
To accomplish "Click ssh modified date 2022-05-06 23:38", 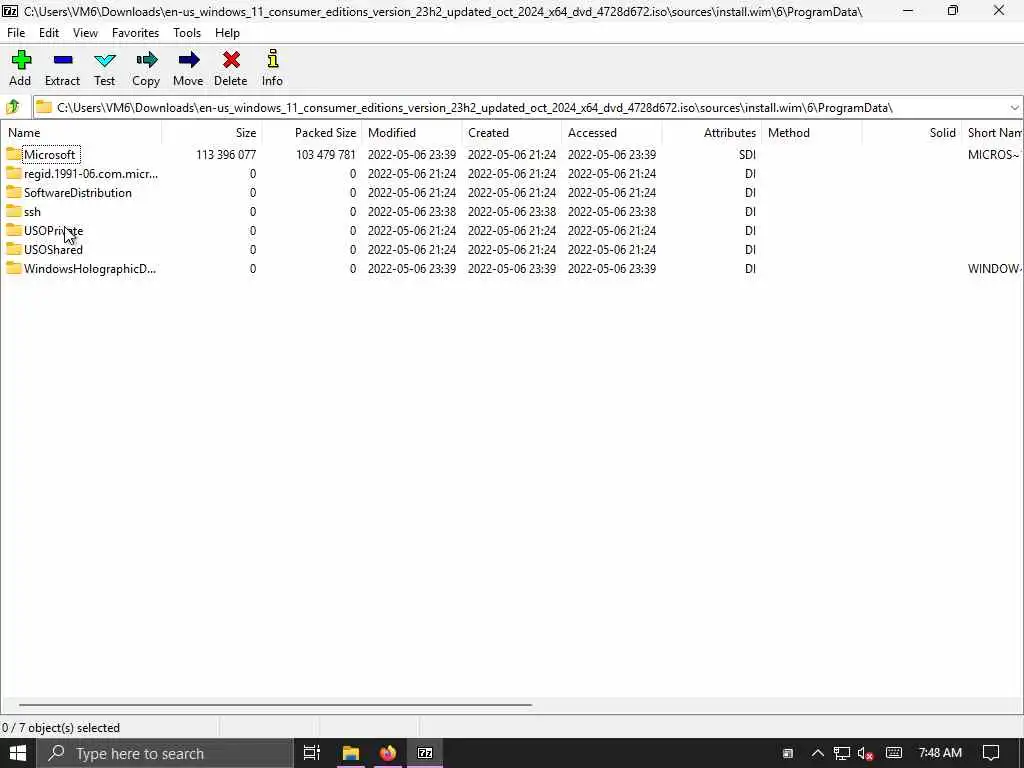I will pos(412,212).
